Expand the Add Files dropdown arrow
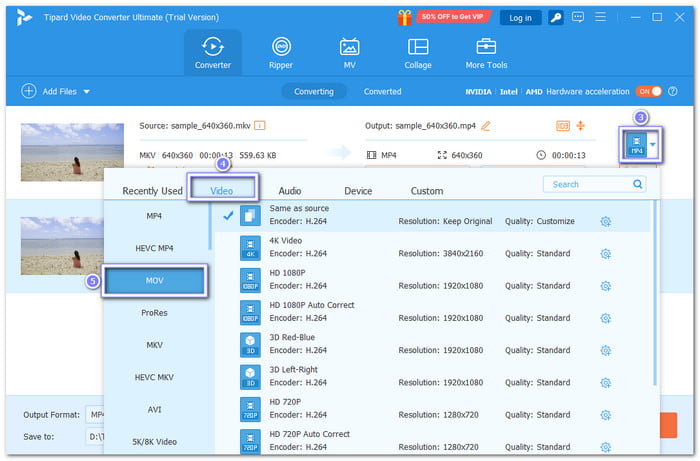Screen dimensions: 700x461 point(87,91)
